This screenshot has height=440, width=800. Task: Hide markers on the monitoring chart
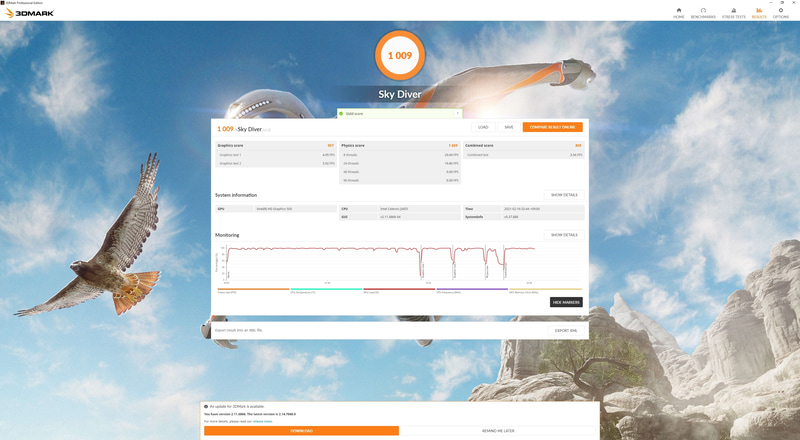tap(566, 302)
